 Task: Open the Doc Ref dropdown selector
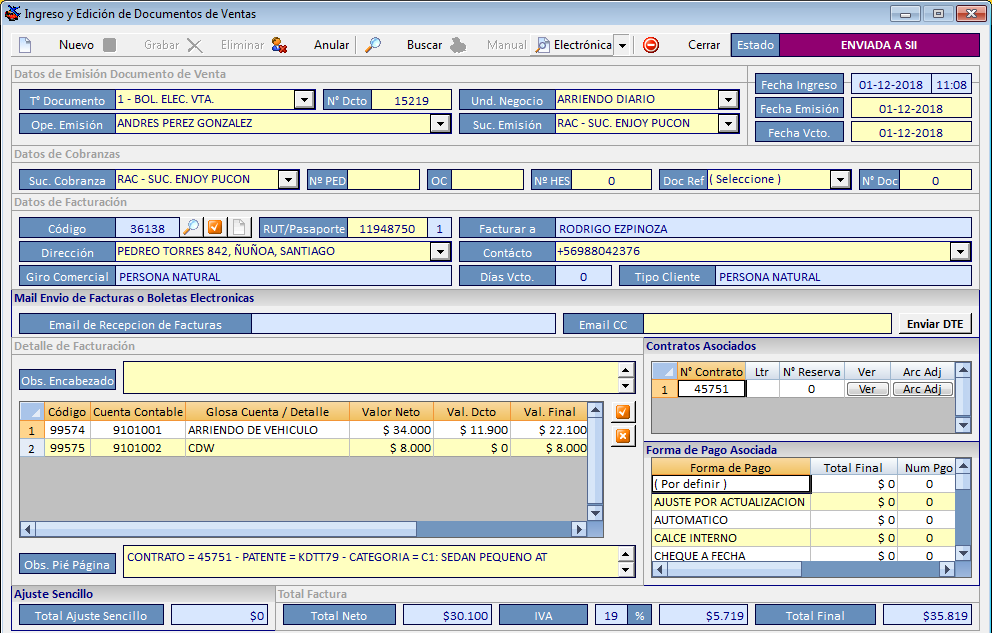(x=839, y=180)
